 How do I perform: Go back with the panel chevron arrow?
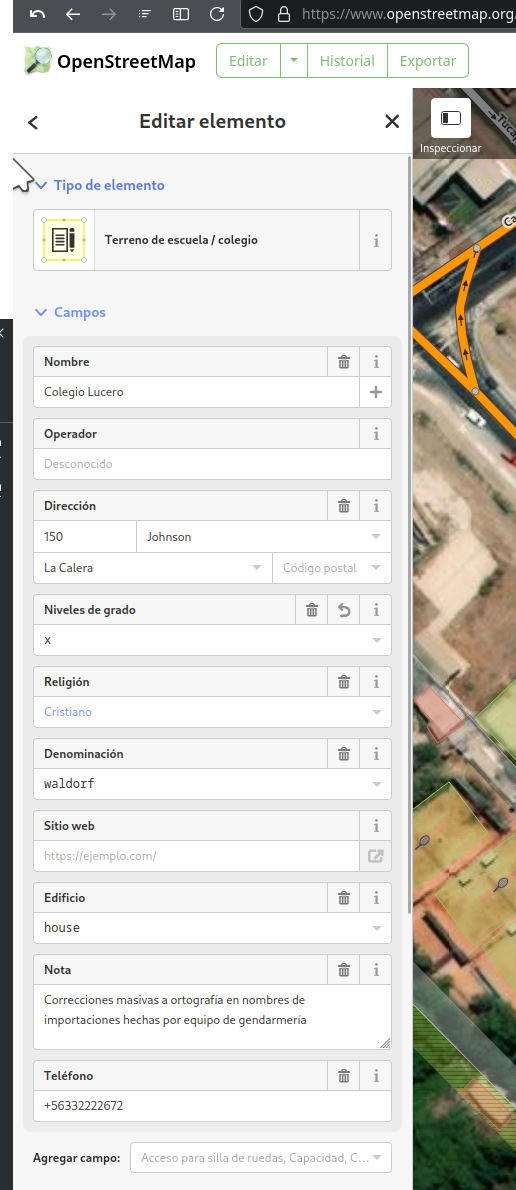(x=33, y=122)
